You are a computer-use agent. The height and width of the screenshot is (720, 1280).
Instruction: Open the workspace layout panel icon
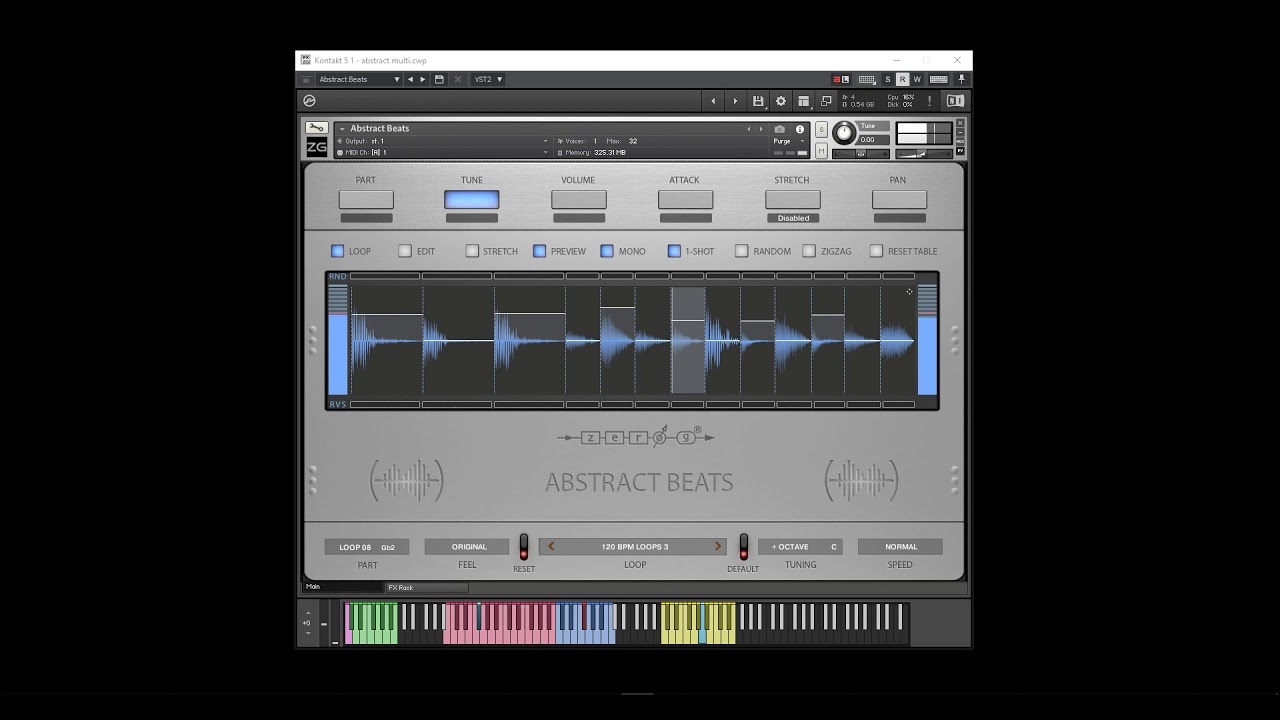[x=803, y=101]
